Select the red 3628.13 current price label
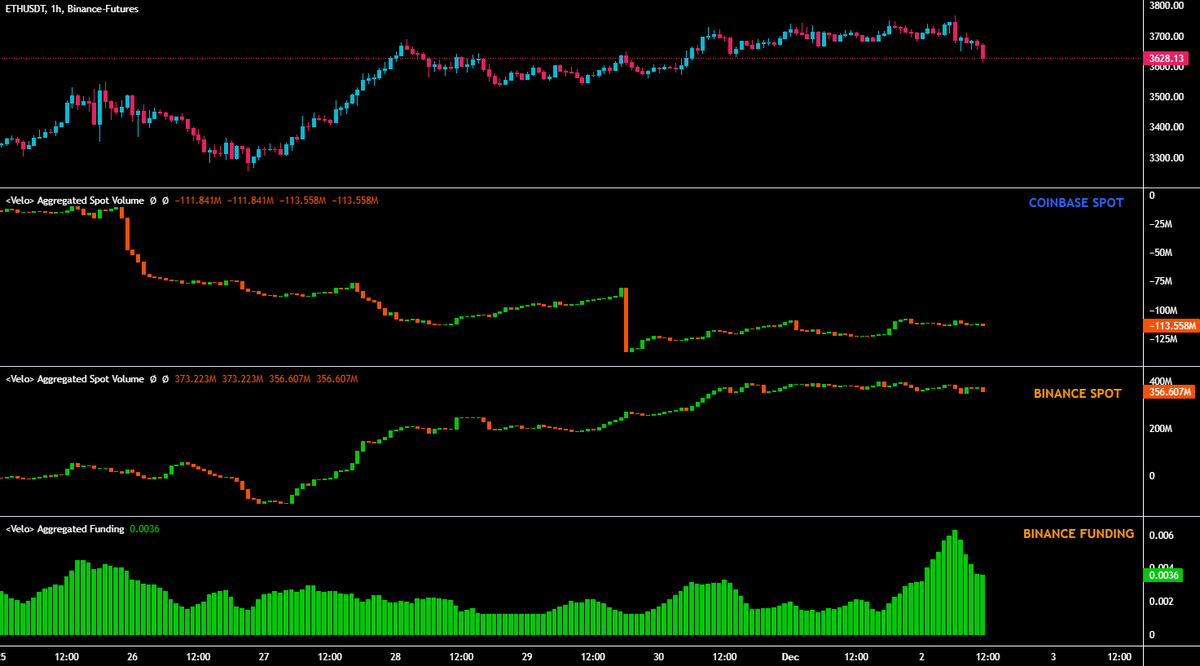This screenshot has height=666, width=1200. 1168,59
